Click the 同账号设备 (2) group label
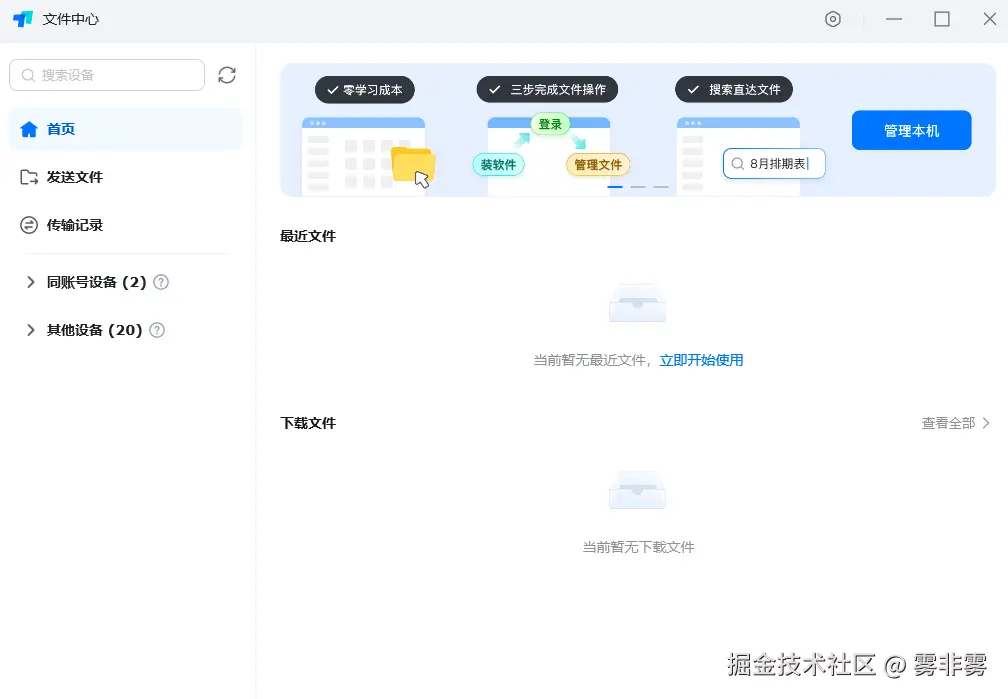 coord(96,282)
